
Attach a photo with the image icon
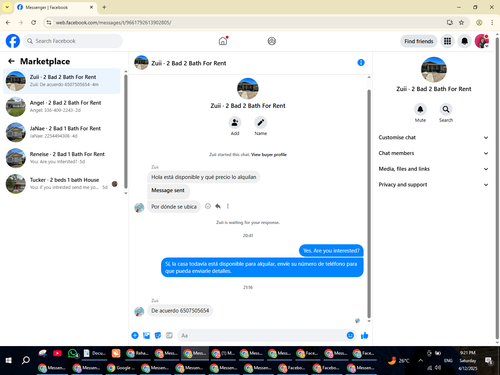[x=146, y=335]
